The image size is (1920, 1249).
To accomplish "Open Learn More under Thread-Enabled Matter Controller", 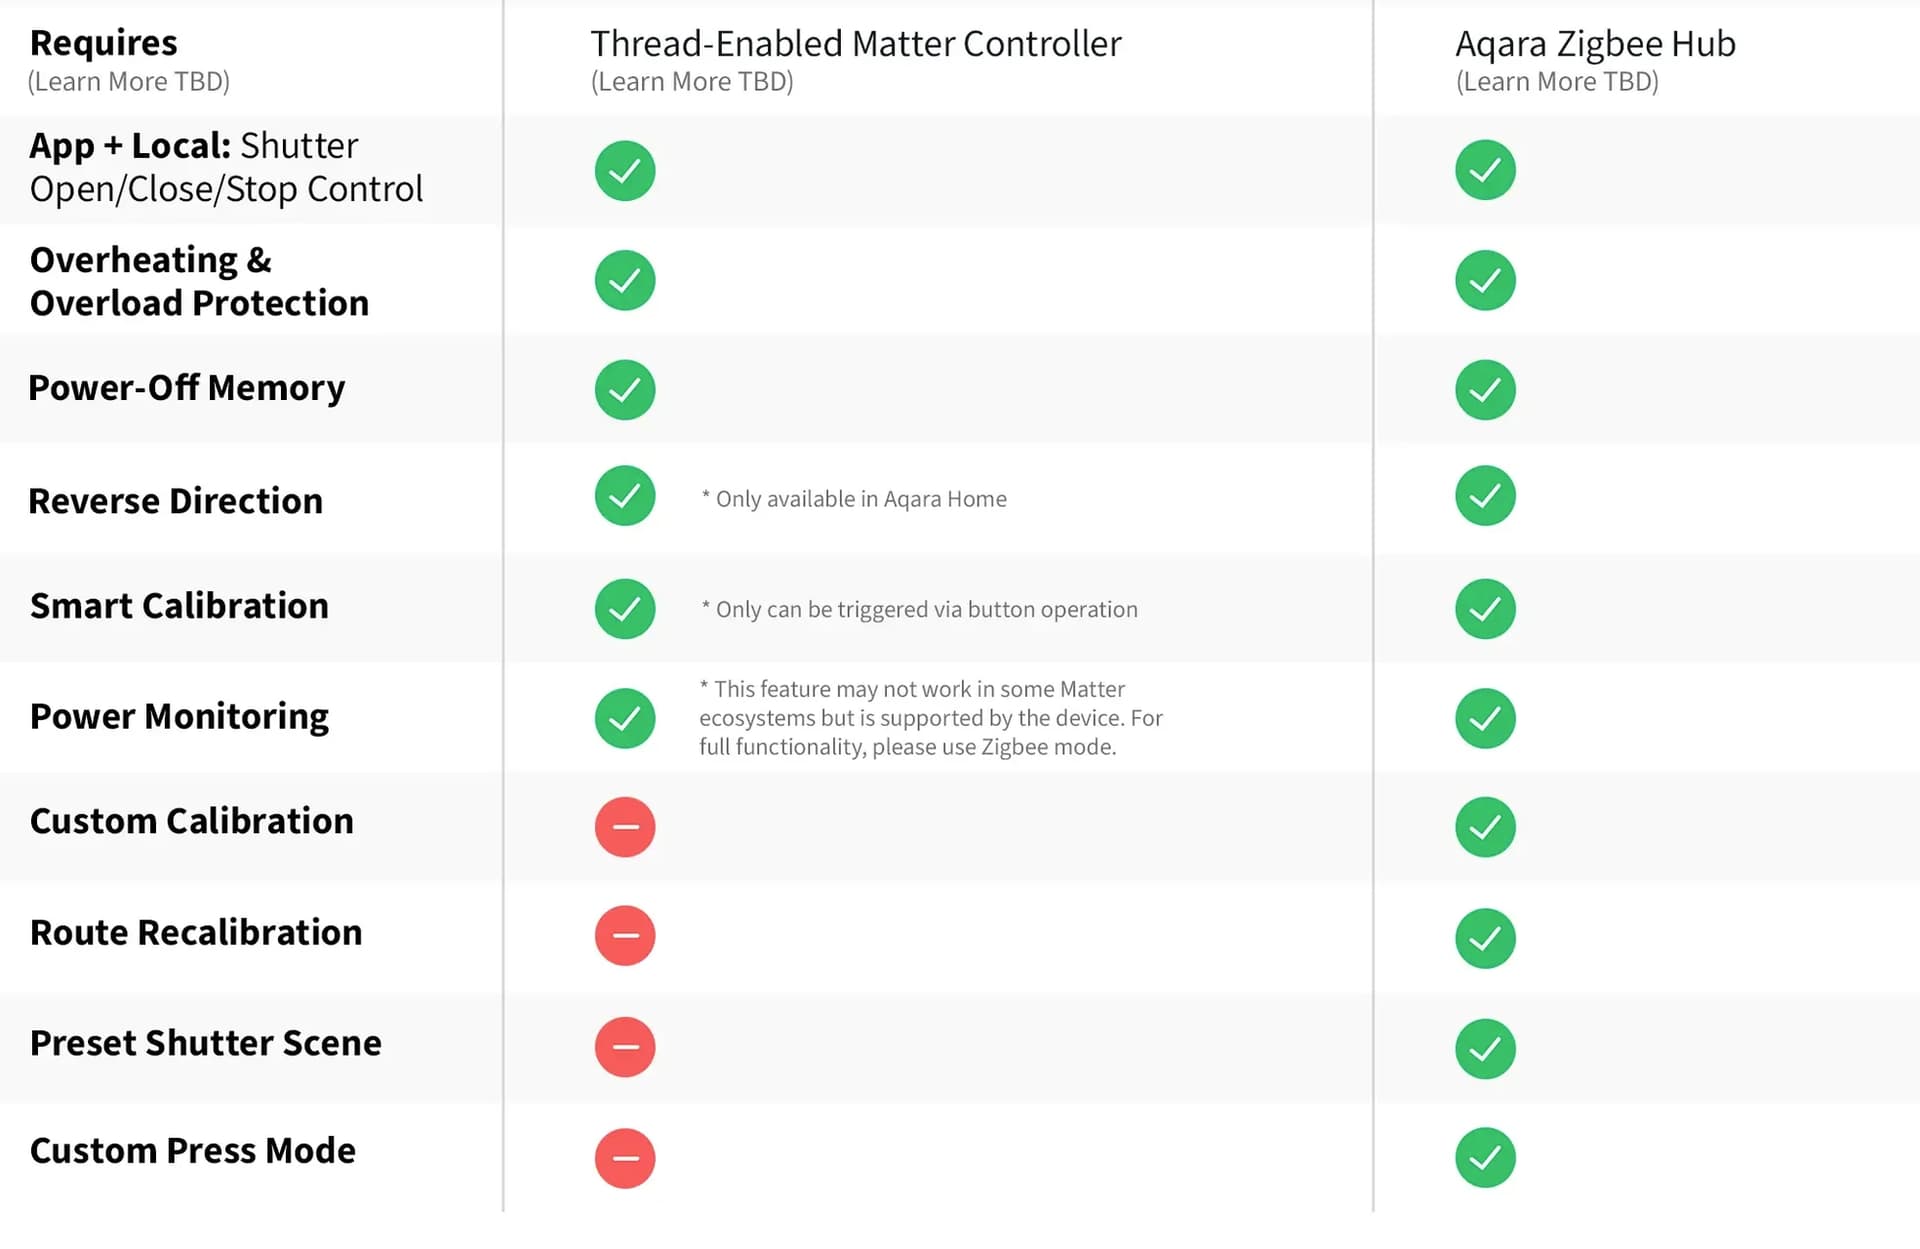I will coord(692,82).
